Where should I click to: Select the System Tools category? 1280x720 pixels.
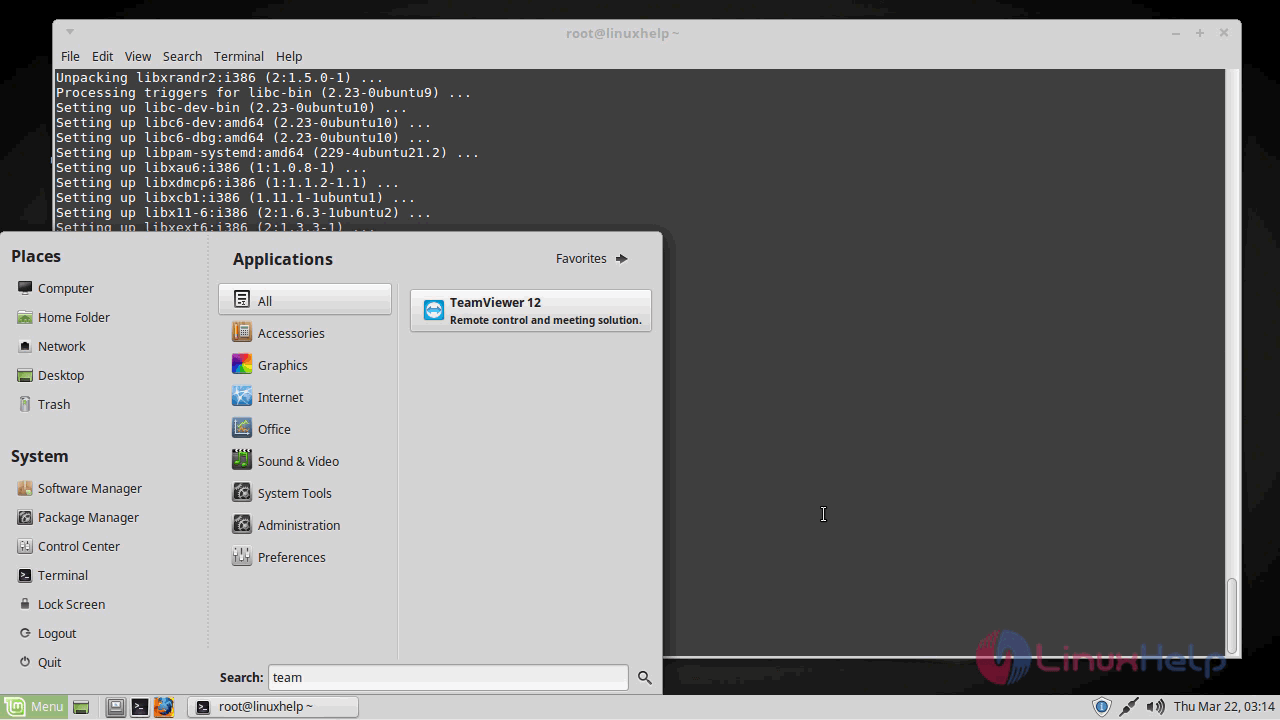coord(305,493)
